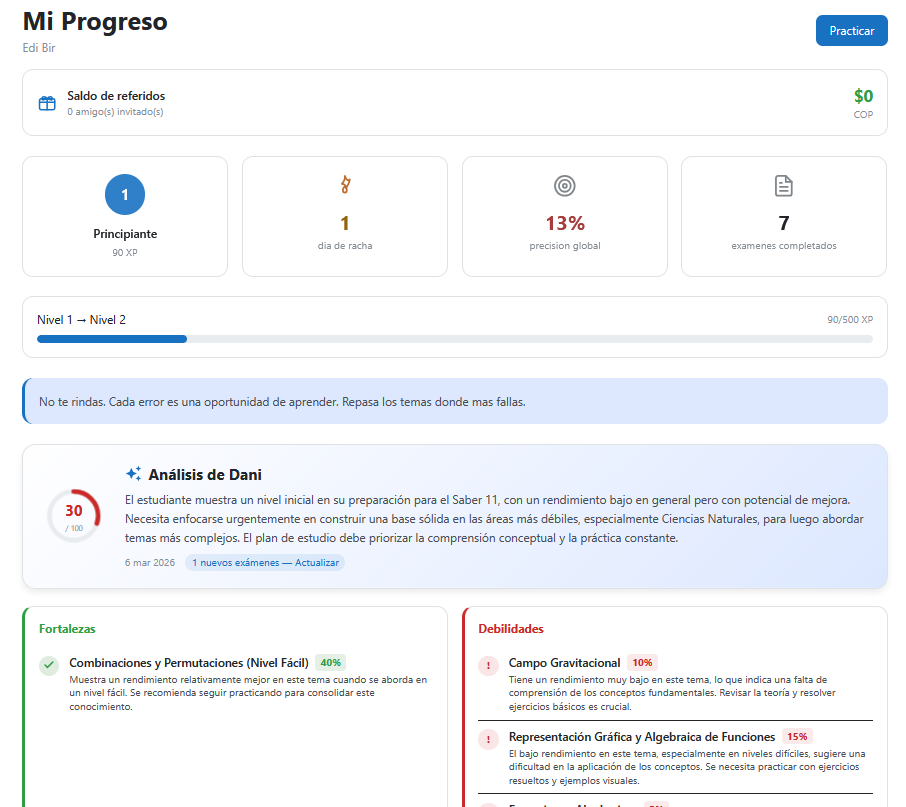Click the green checkmark beside Combinaciones y Permutaciones

point(49,665)
